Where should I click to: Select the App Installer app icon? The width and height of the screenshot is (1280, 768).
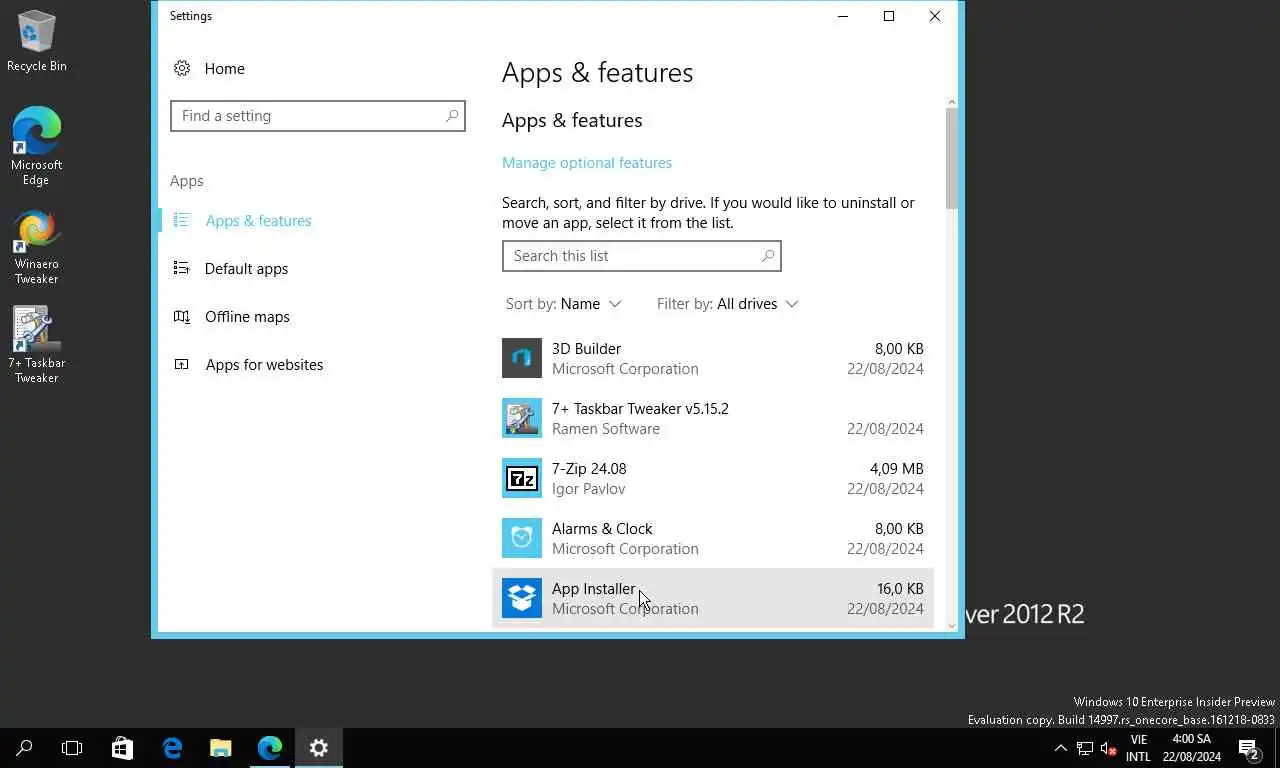click(x=522, y=598)
